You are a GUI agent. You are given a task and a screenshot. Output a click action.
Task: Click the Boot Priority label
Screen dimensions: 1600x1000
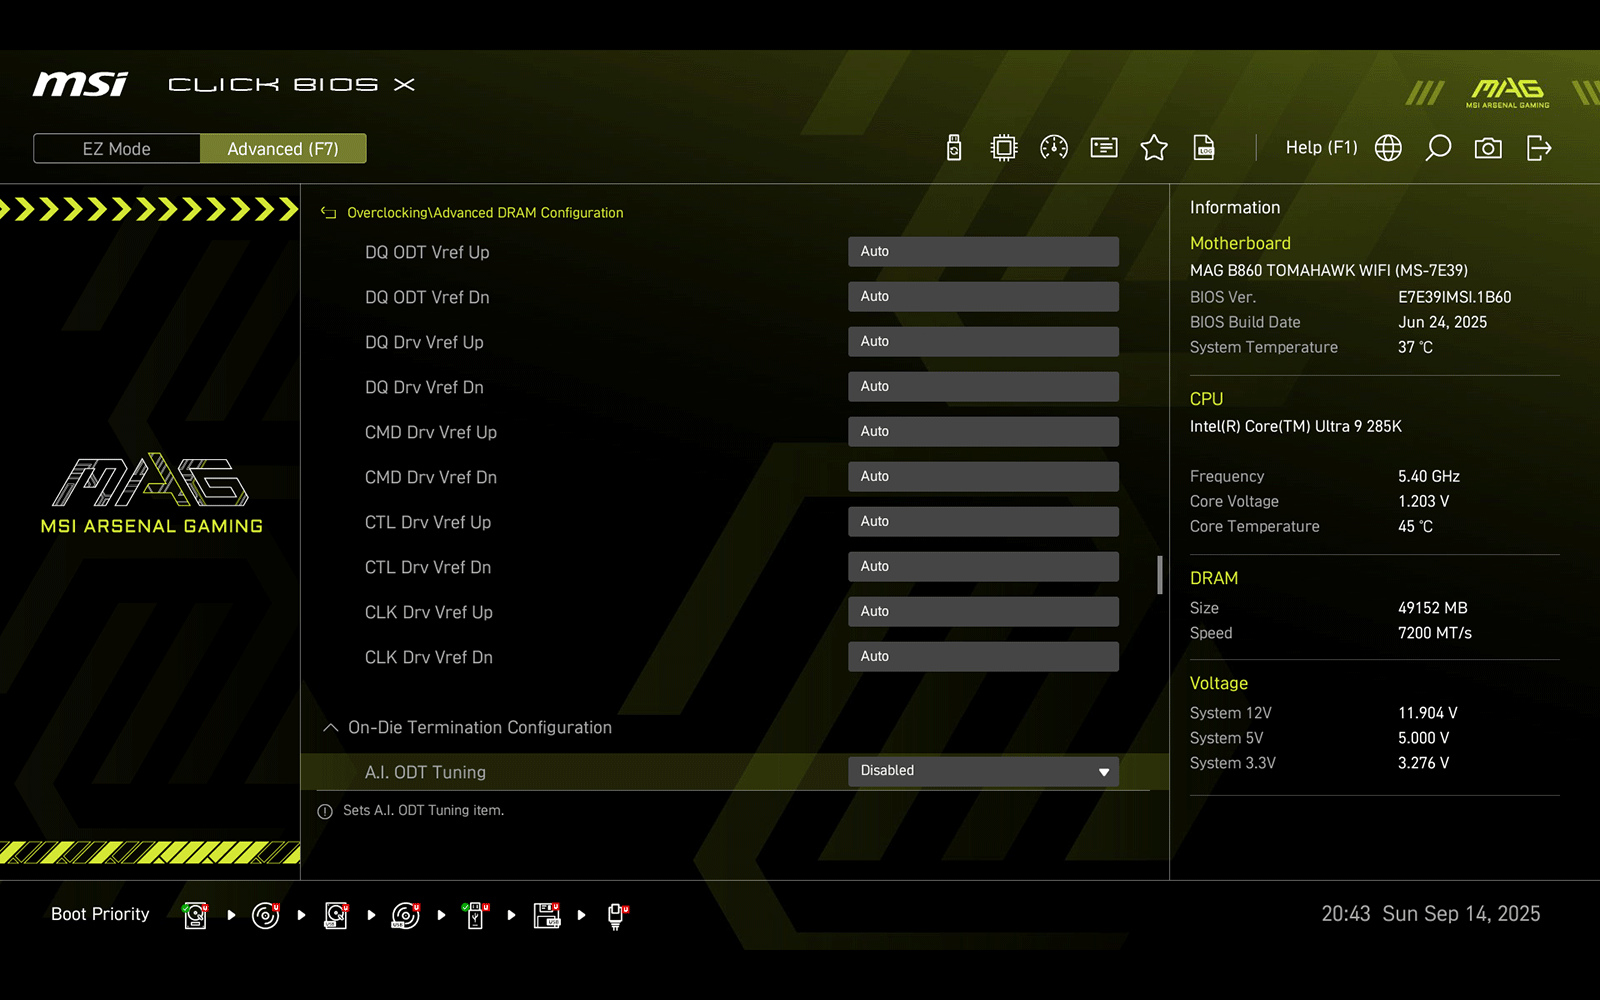(100, 914)
